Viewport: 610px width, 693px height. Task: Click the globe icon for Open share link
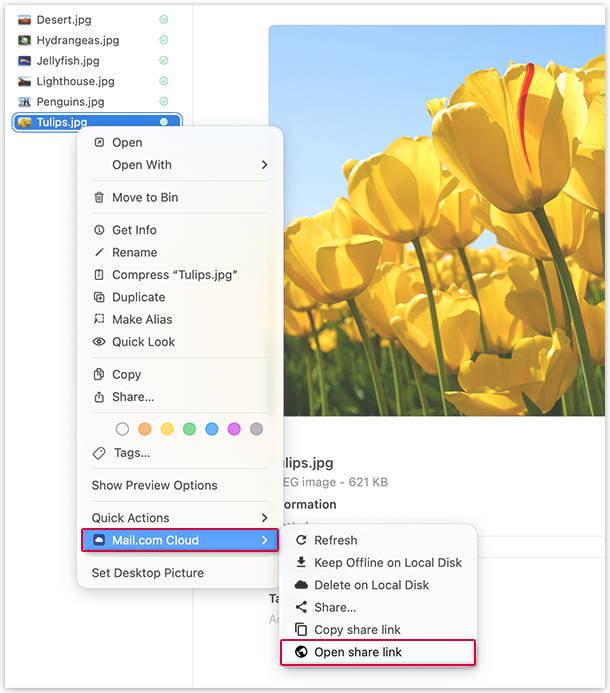tap(301, 652)
